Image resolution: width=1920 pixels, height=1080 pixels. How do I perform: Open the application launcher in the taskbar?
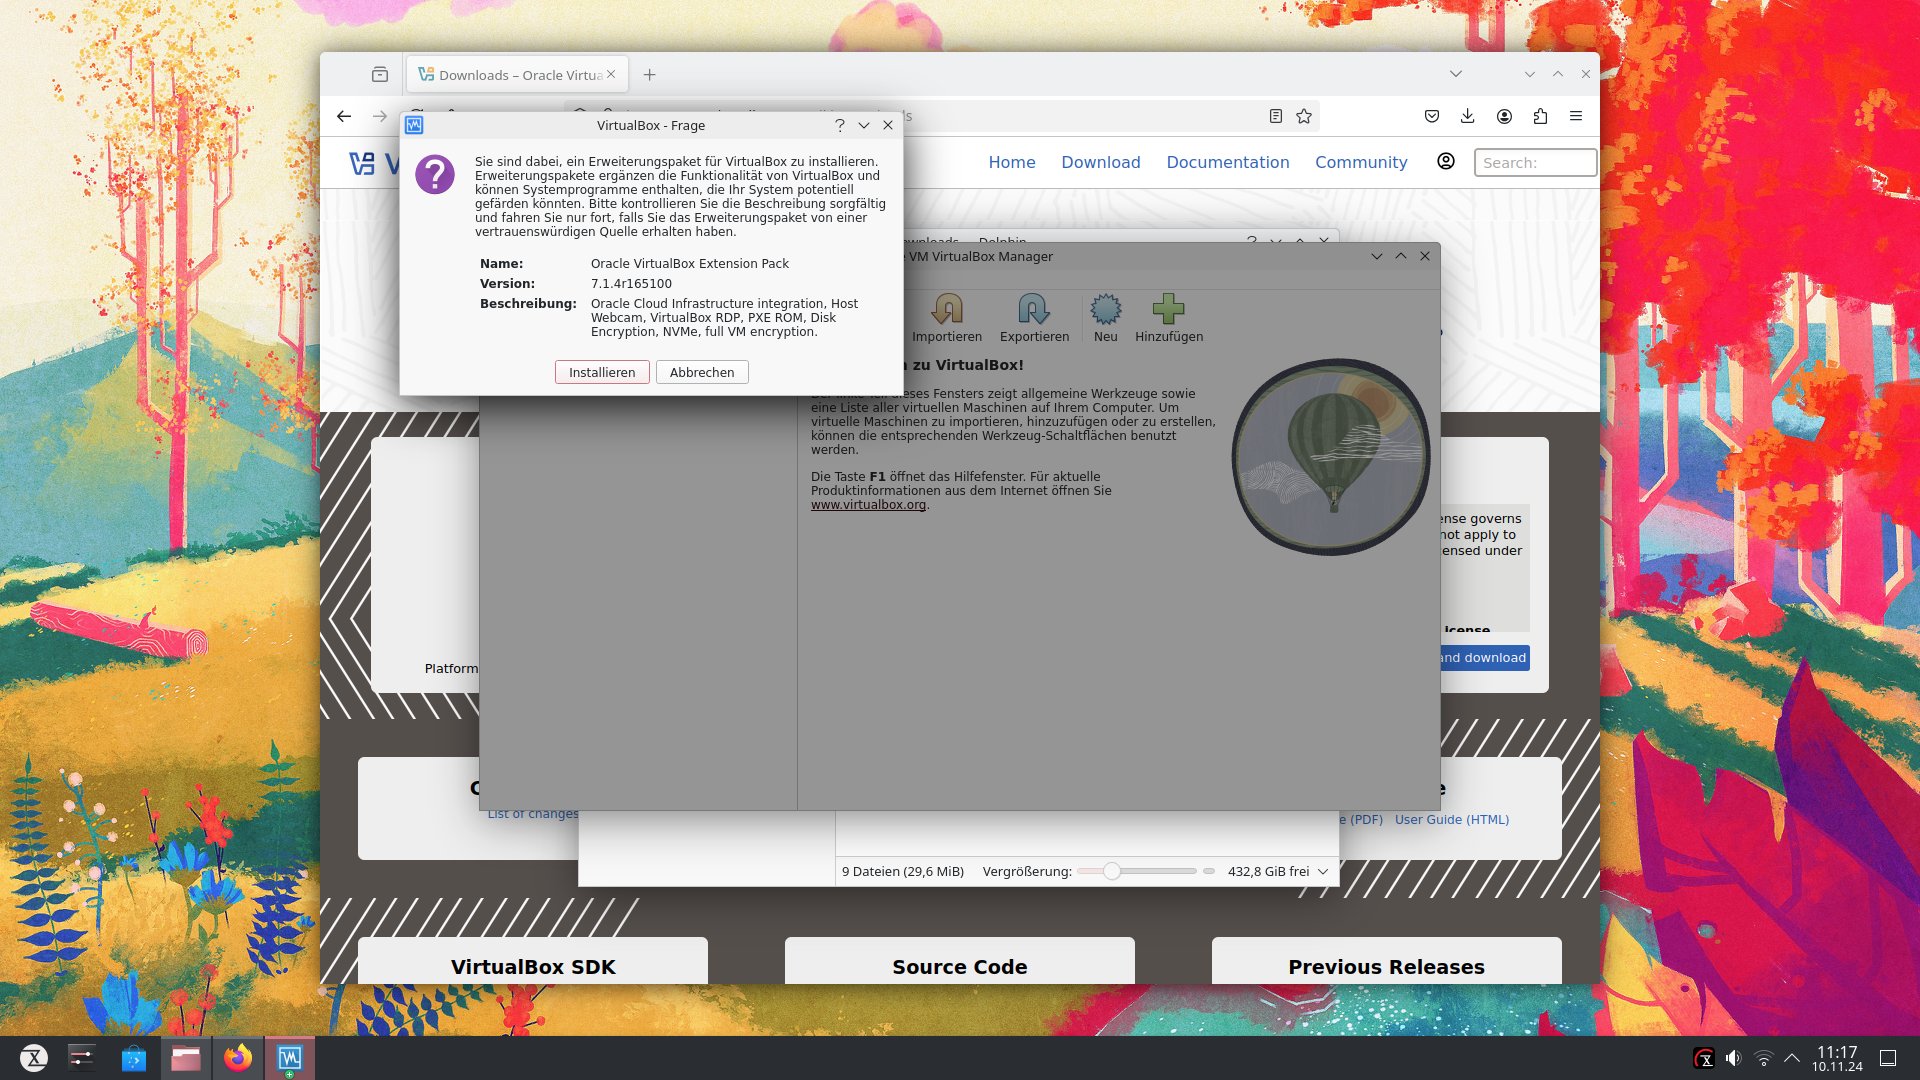(x=34, y=1058)
